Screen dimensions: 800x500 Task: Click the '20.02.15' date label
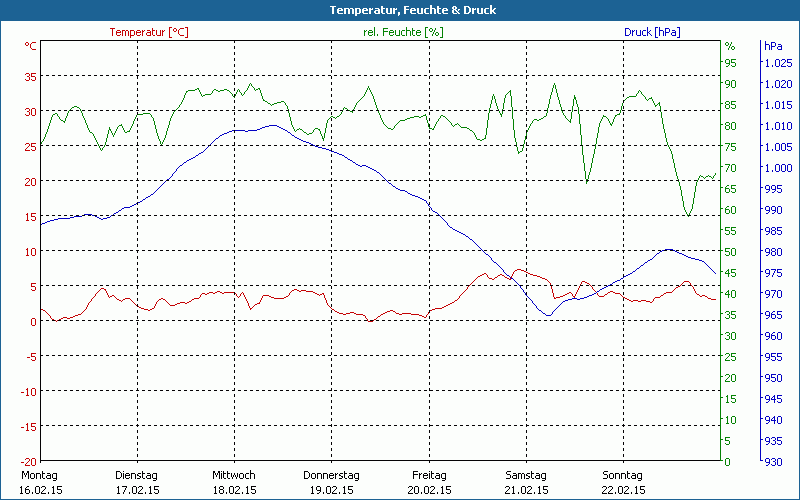(429, 490)
